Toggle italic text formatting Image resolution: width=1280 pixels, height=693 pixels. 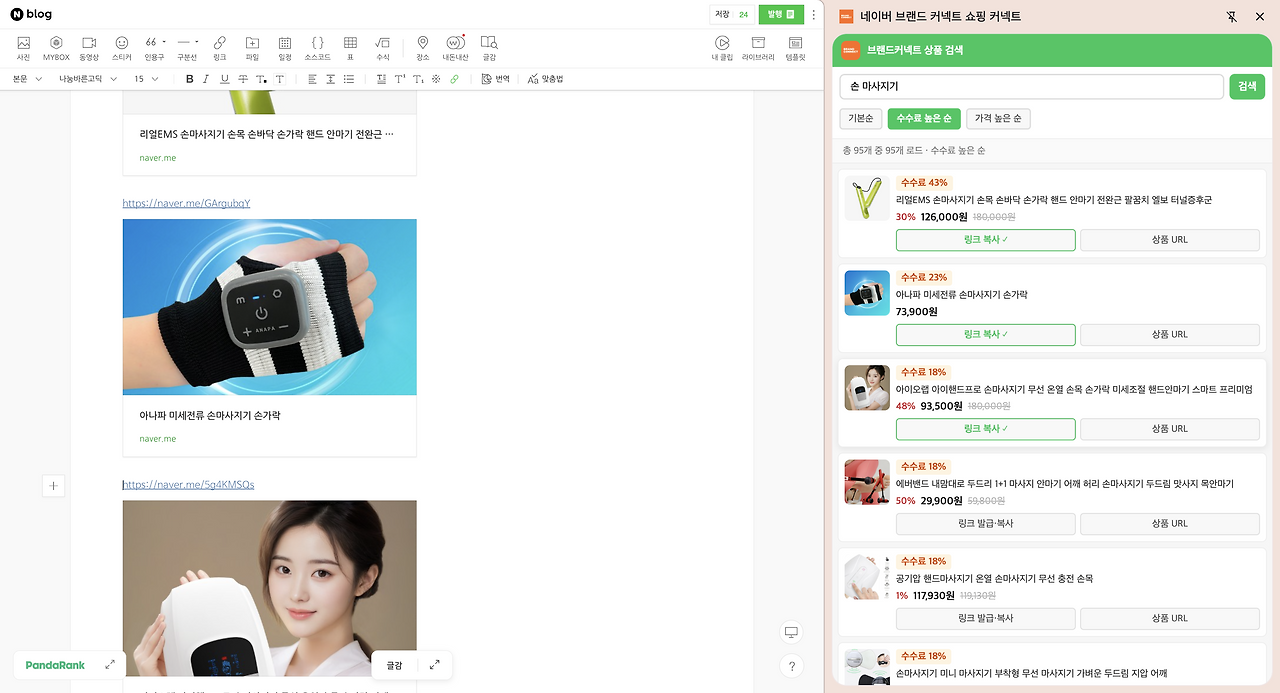[x=205, y=78]
